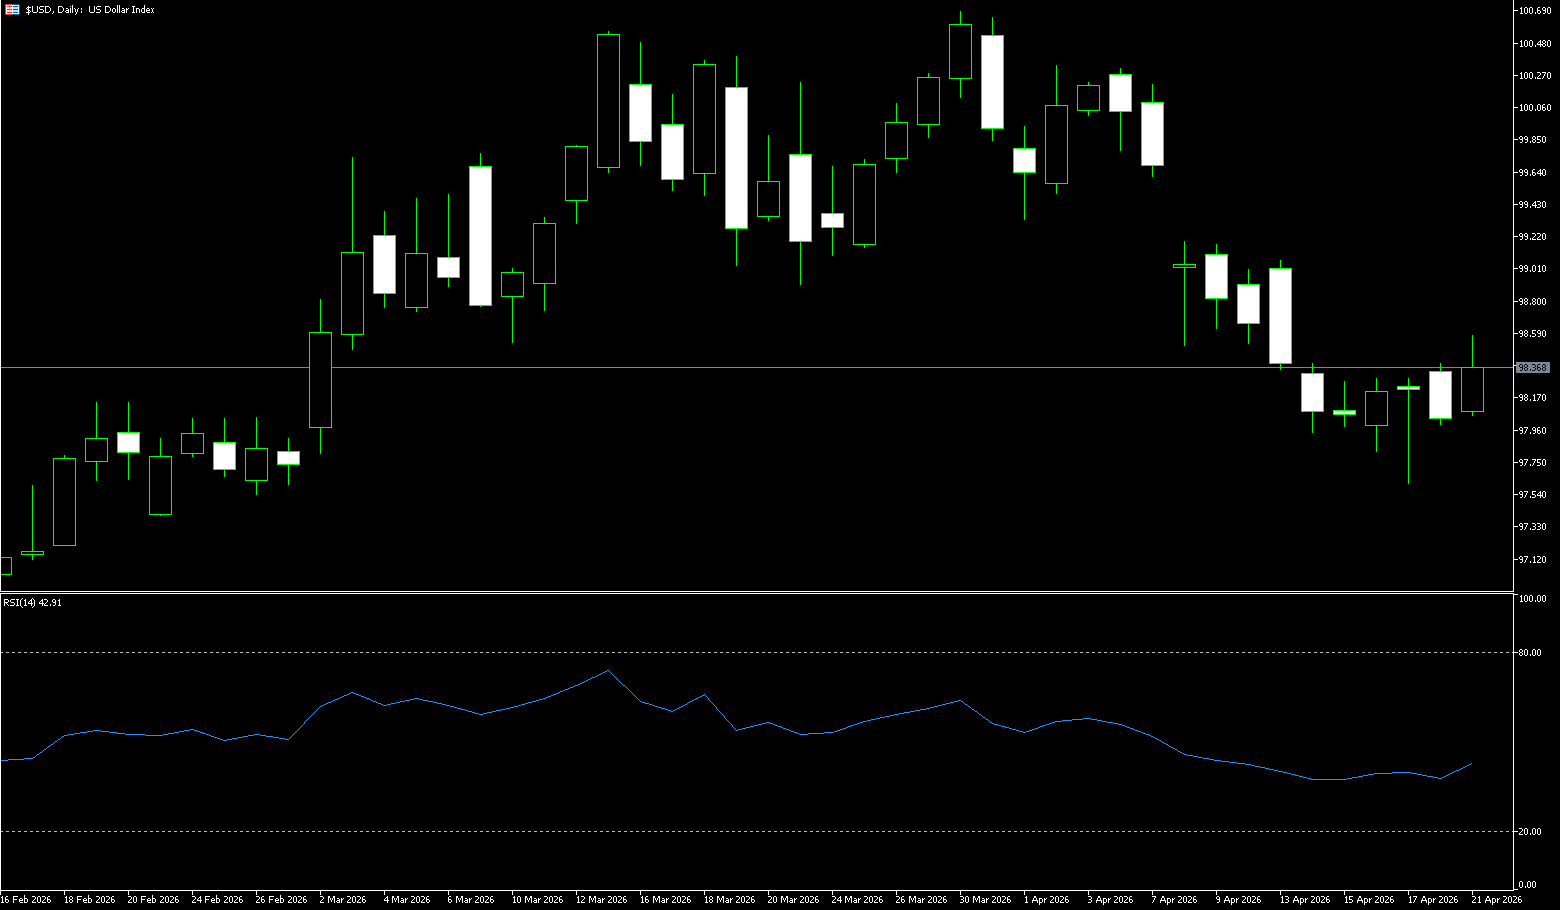Click the 100.690 label on price axis
The width and height of the screenshot is (1560, 910).
coord(1534,11)
